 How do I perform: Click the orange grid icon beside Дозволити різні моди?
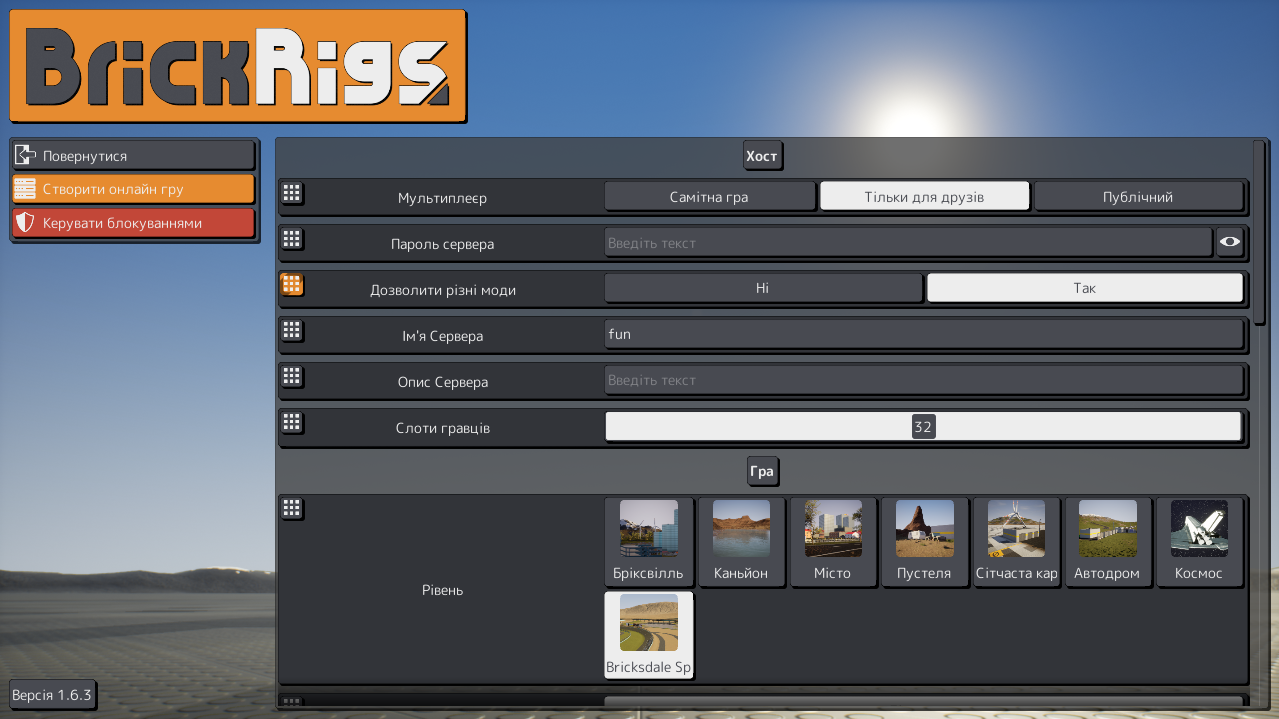[292, 285]
